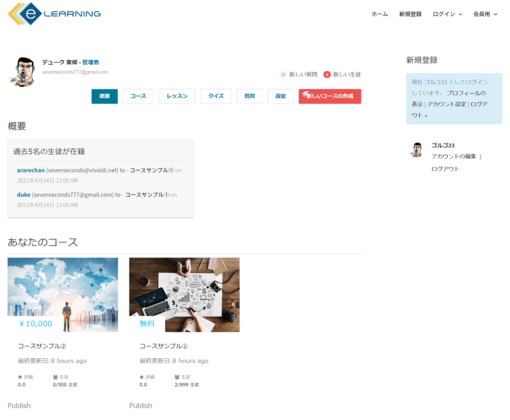Click the rating star icon of コースサンプル①

[142, 377]
